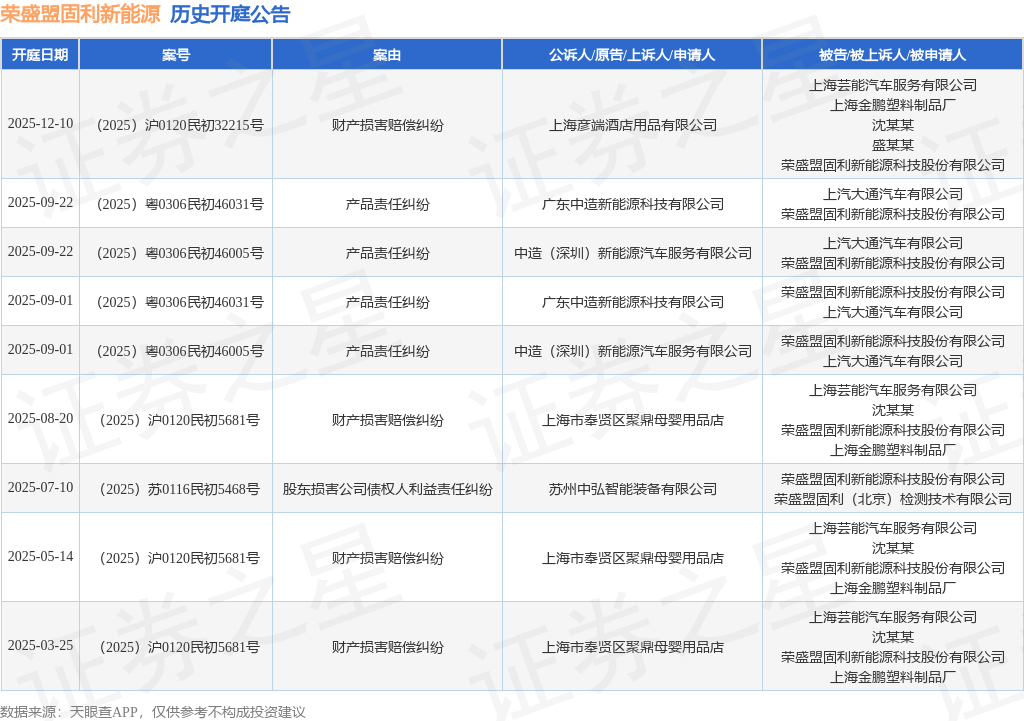Click 广东中造新能源科技有限公司 in the 2025-09-01 row
Viewport: 1024px width, 721px height.
[x=632, y=302]
